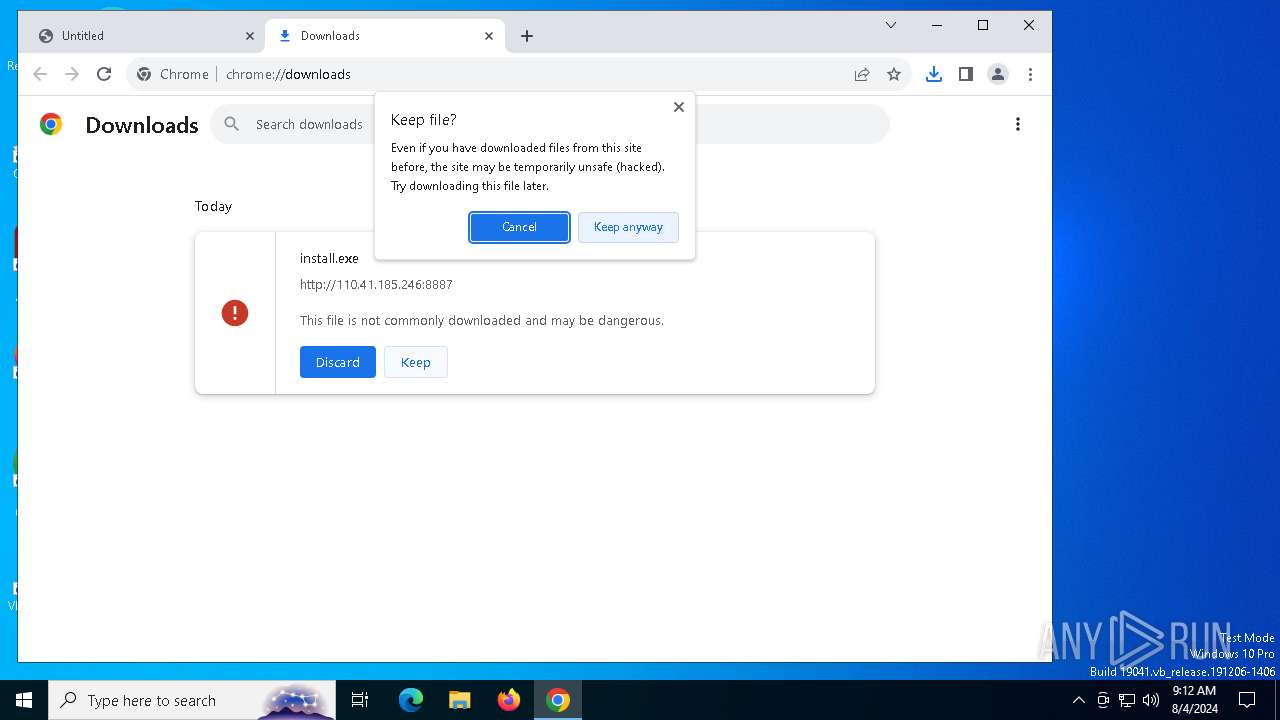Screen dimensions: 1280x720
Task: Share this page icon in address bar
Action: point(862,74)
